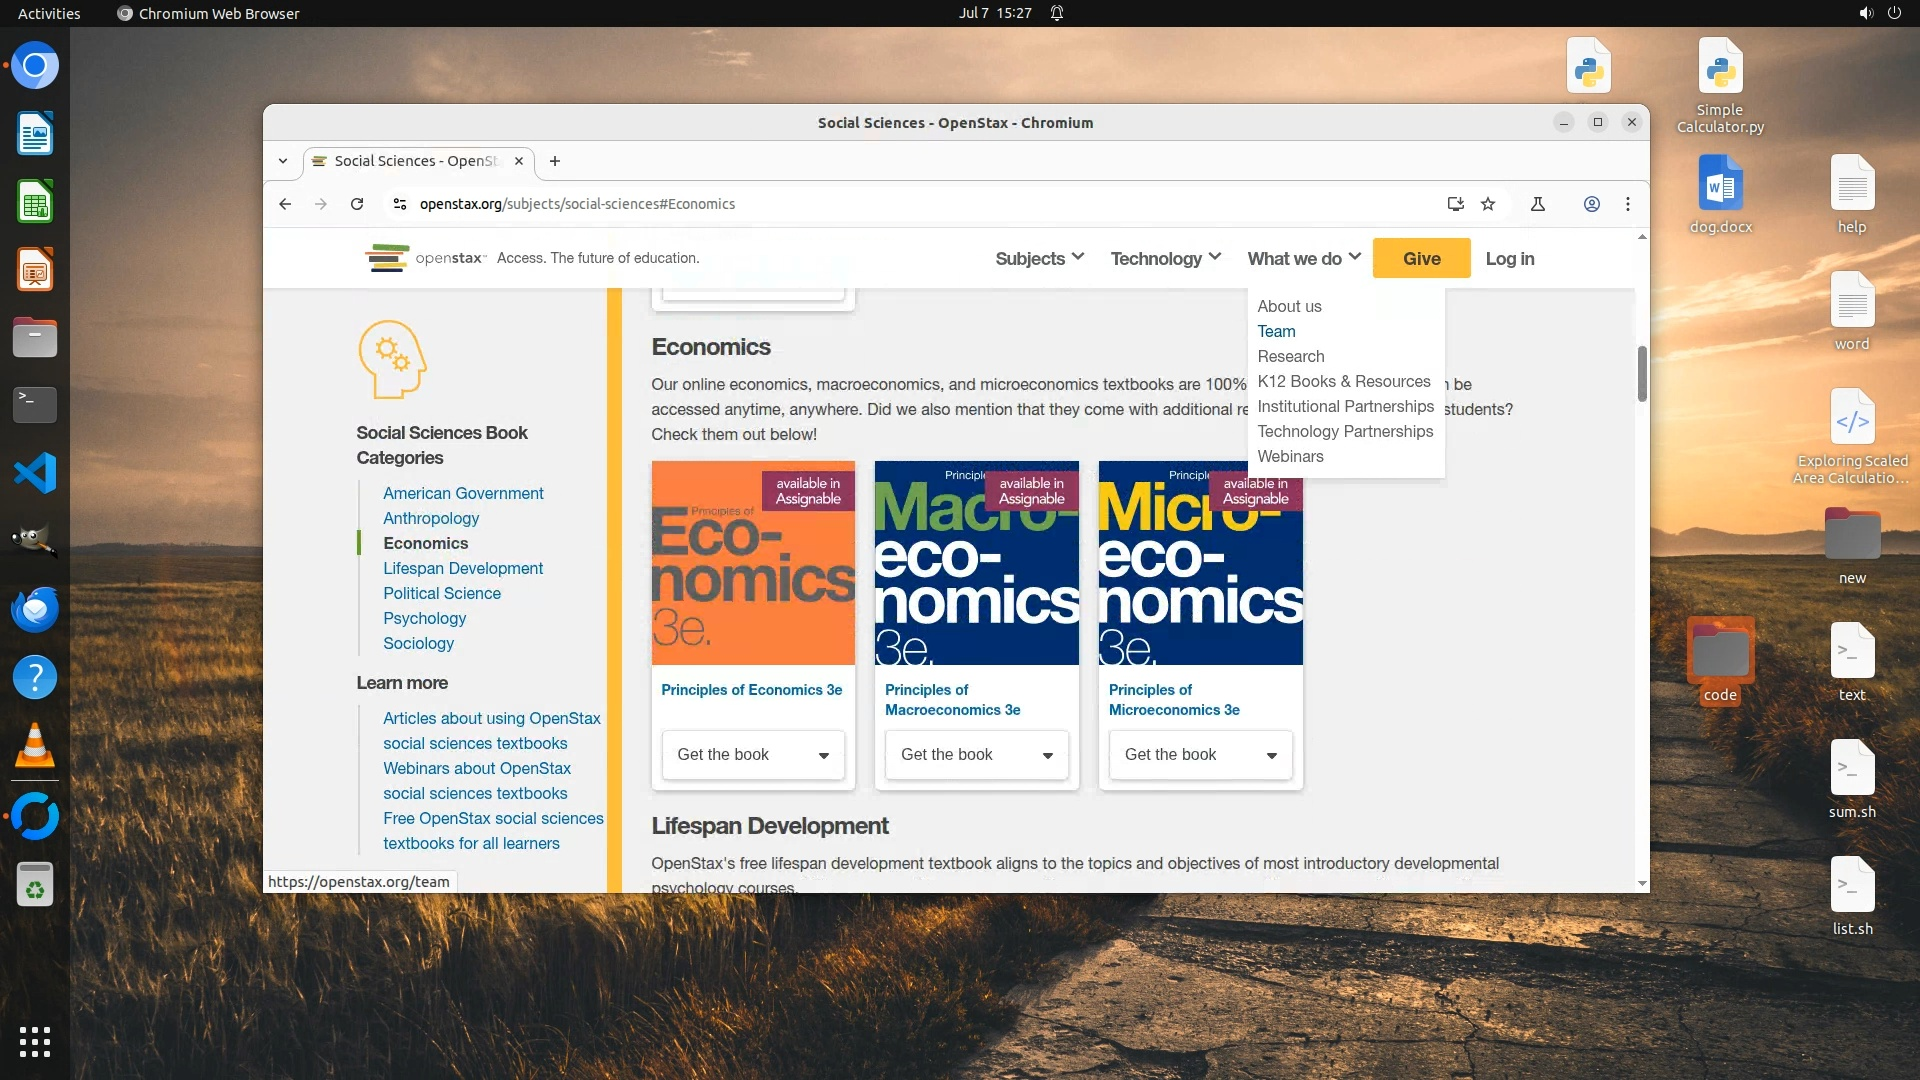Choose K12 Books & Resources menu entry

tap(1343, 381)
